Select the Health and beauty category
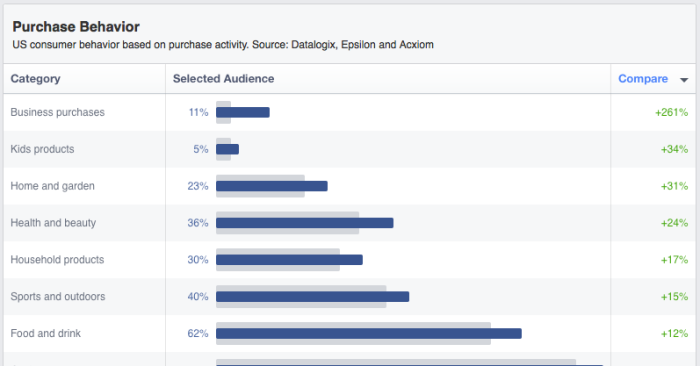This screenshot has width=700, height=366. pos(53,223)
